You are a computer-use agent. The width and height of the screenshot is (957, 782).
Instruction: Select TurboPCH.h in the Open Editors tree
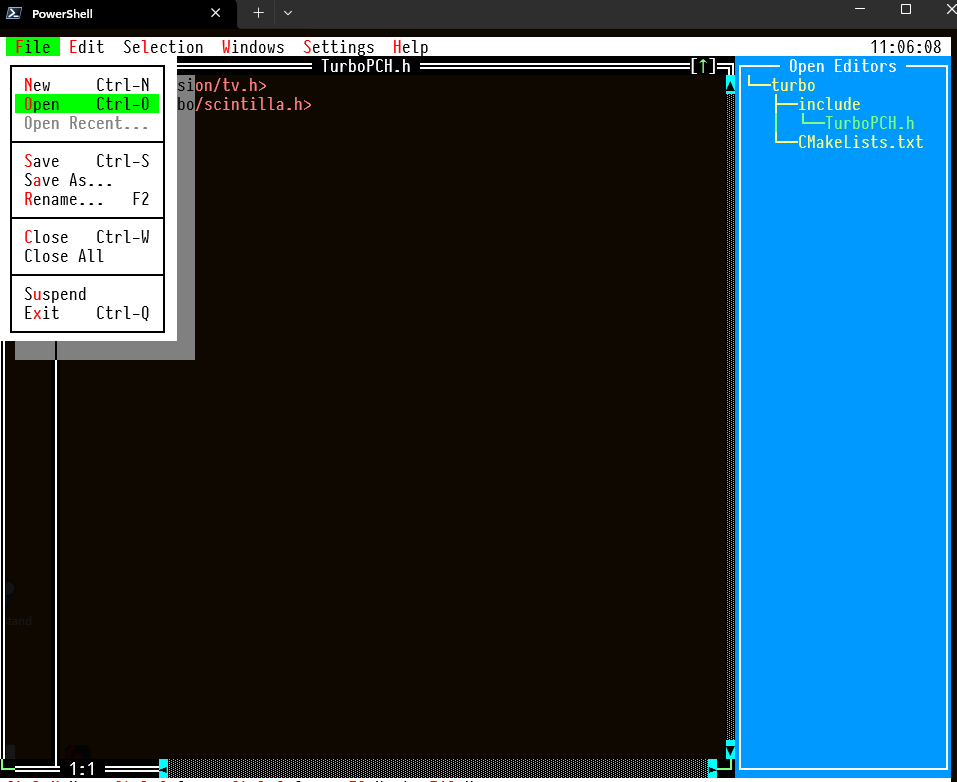coord(869,123)
